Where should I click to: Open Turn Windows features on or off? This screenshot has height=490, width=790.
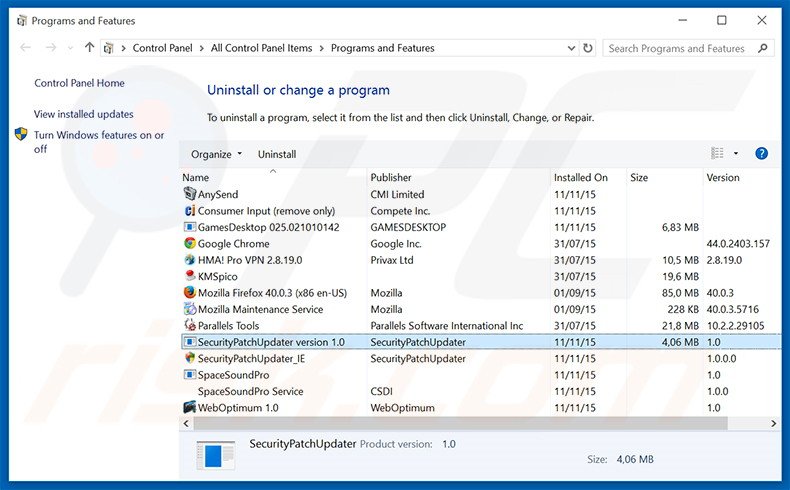tap(99, 142)
